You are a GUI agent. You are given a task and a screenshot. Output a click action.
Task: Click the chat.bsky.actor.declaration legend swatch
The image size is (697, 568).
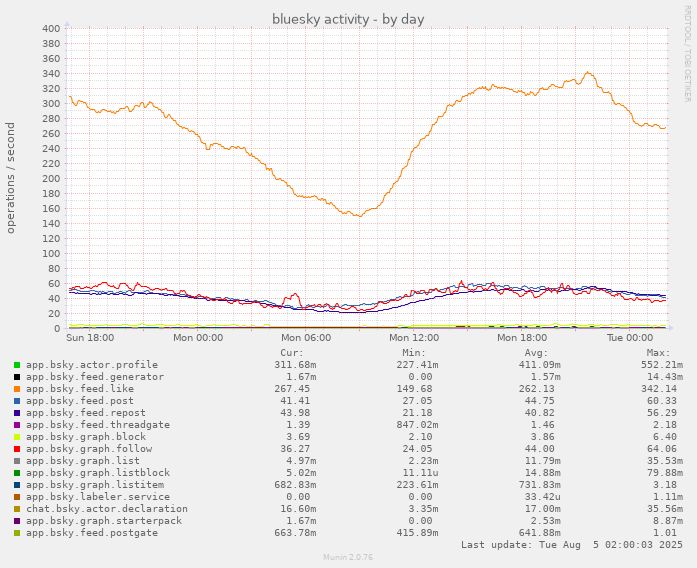tap(17, 509)
